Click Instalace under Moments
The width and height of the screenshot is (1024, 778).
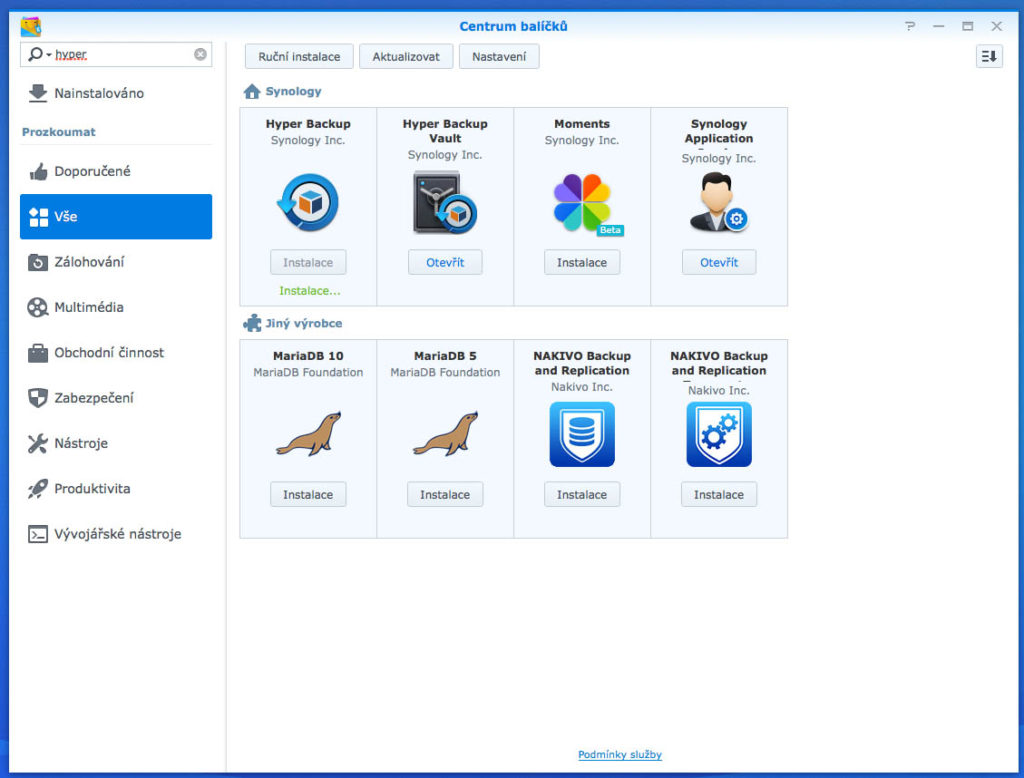(x=582, y=263)
